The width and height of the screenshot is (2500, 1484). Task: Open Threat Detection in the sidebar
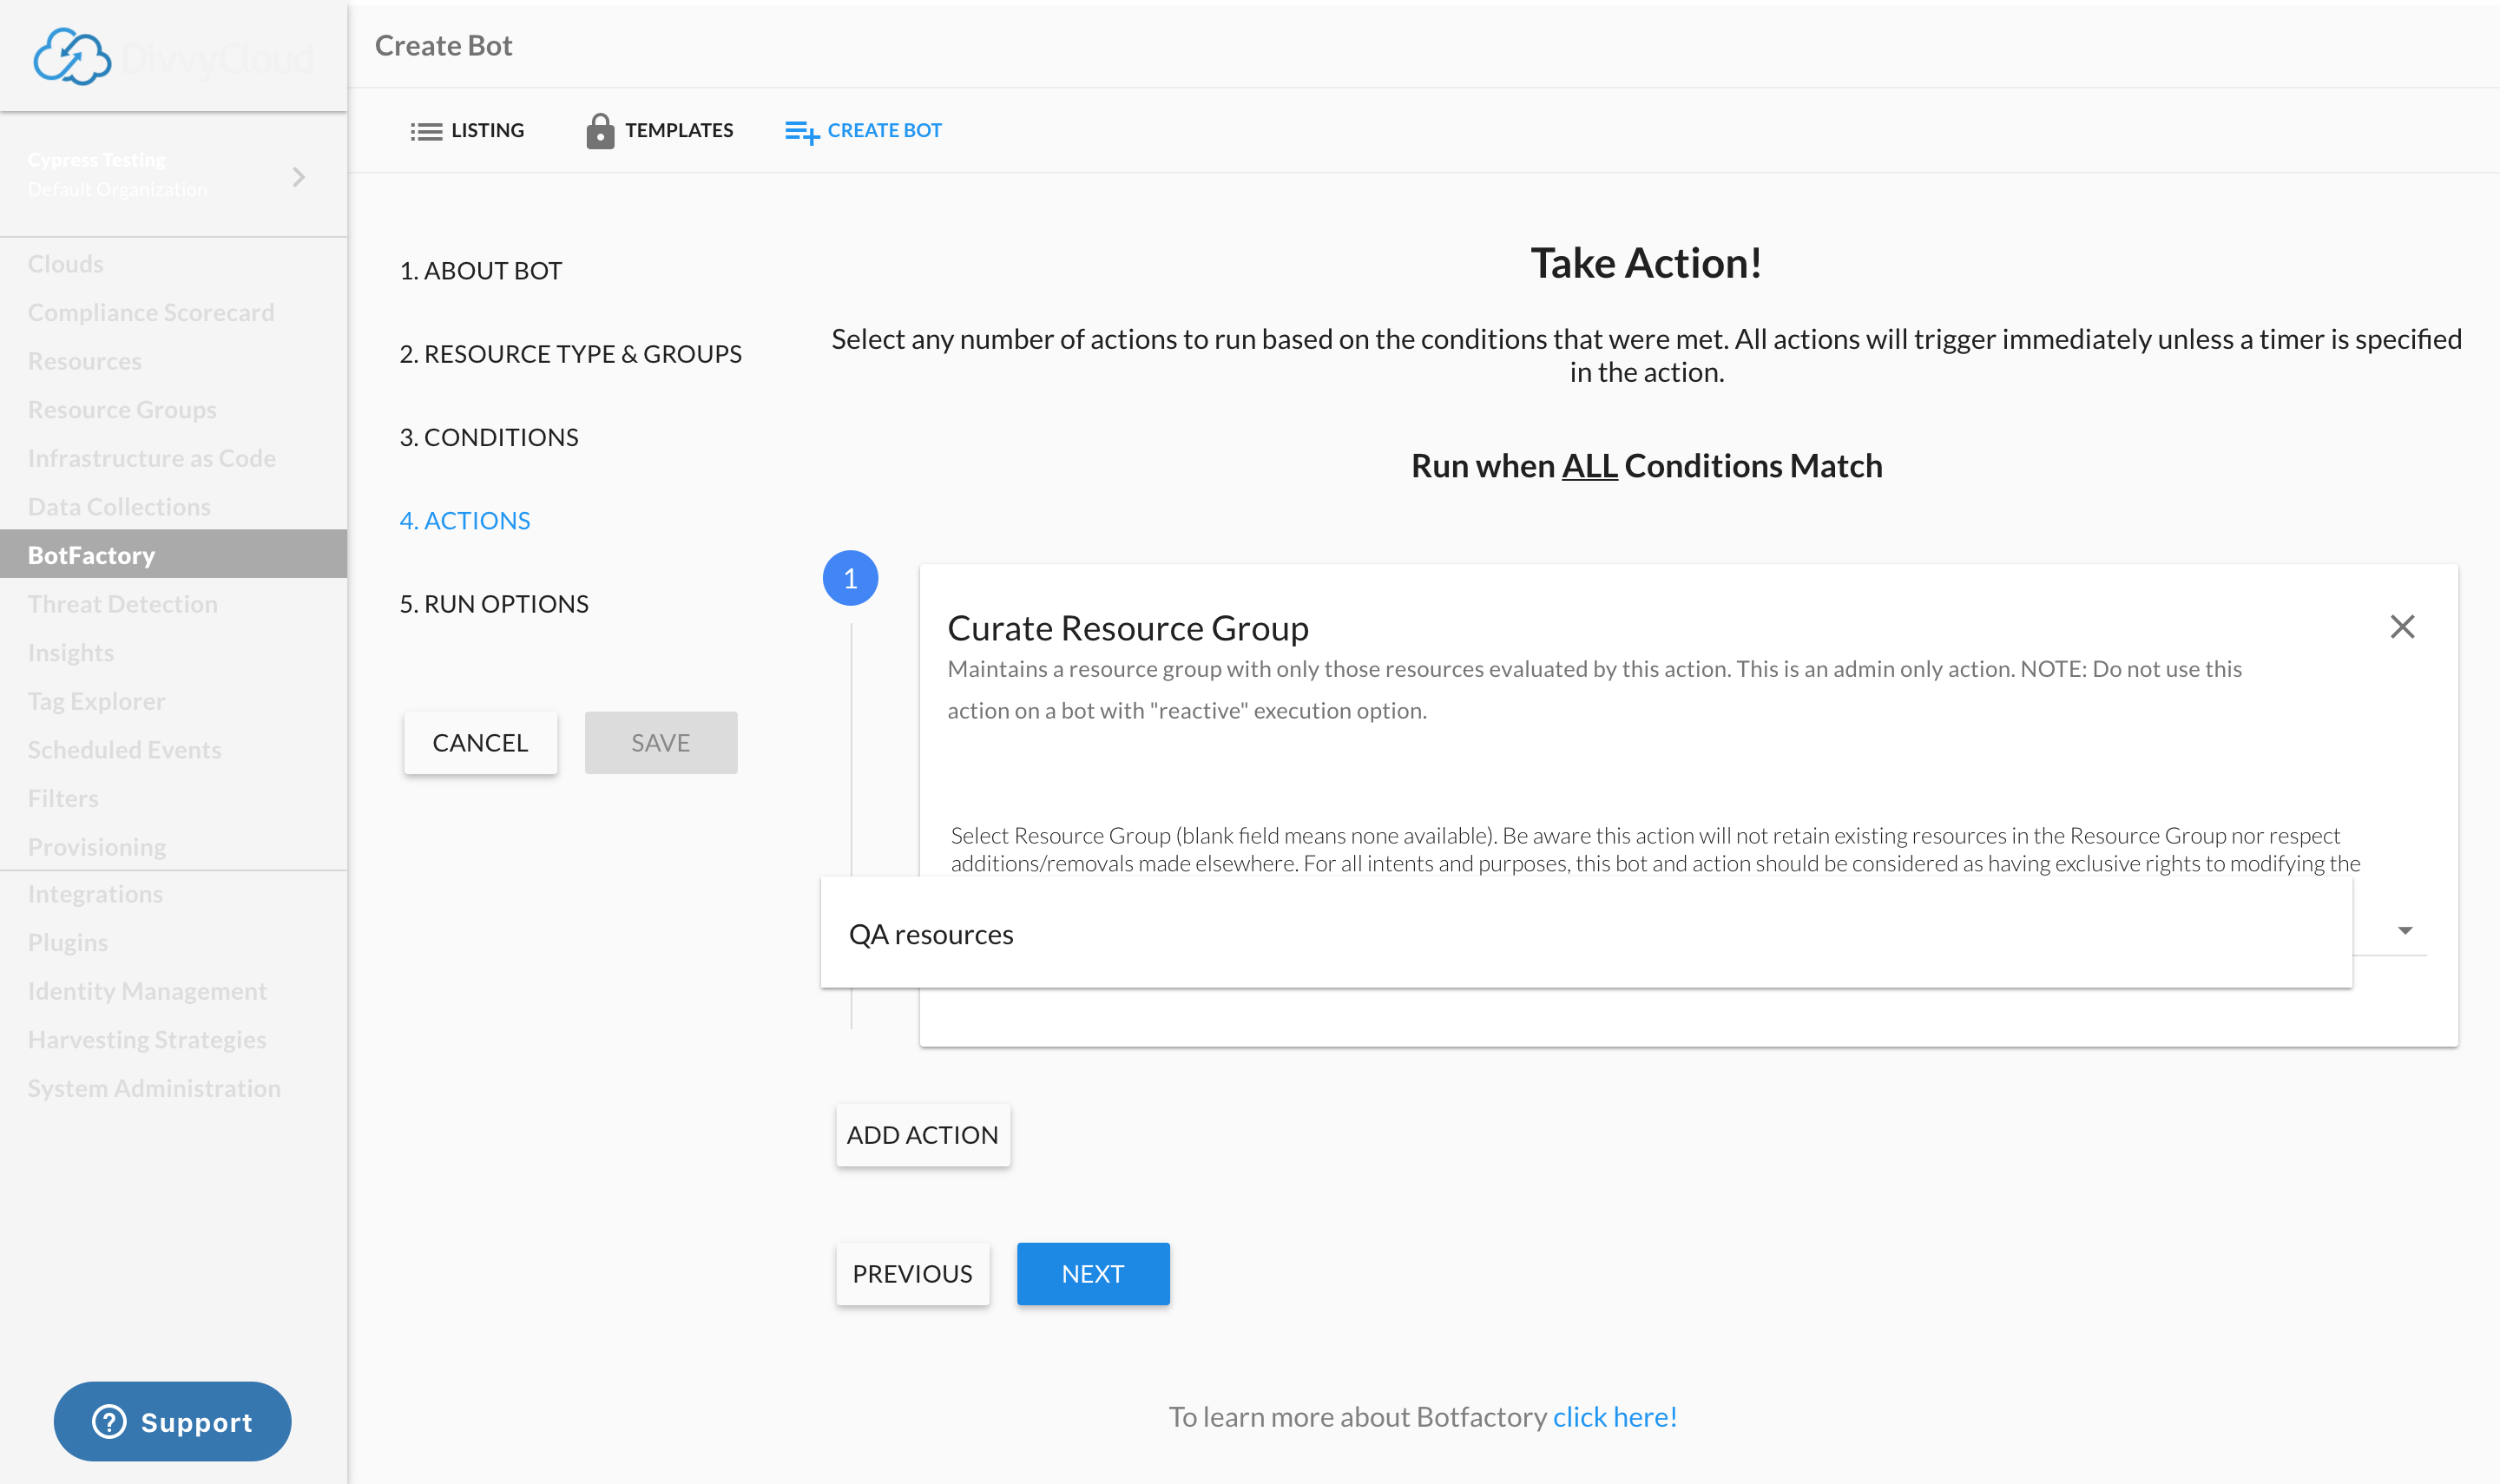click(123, 604)
